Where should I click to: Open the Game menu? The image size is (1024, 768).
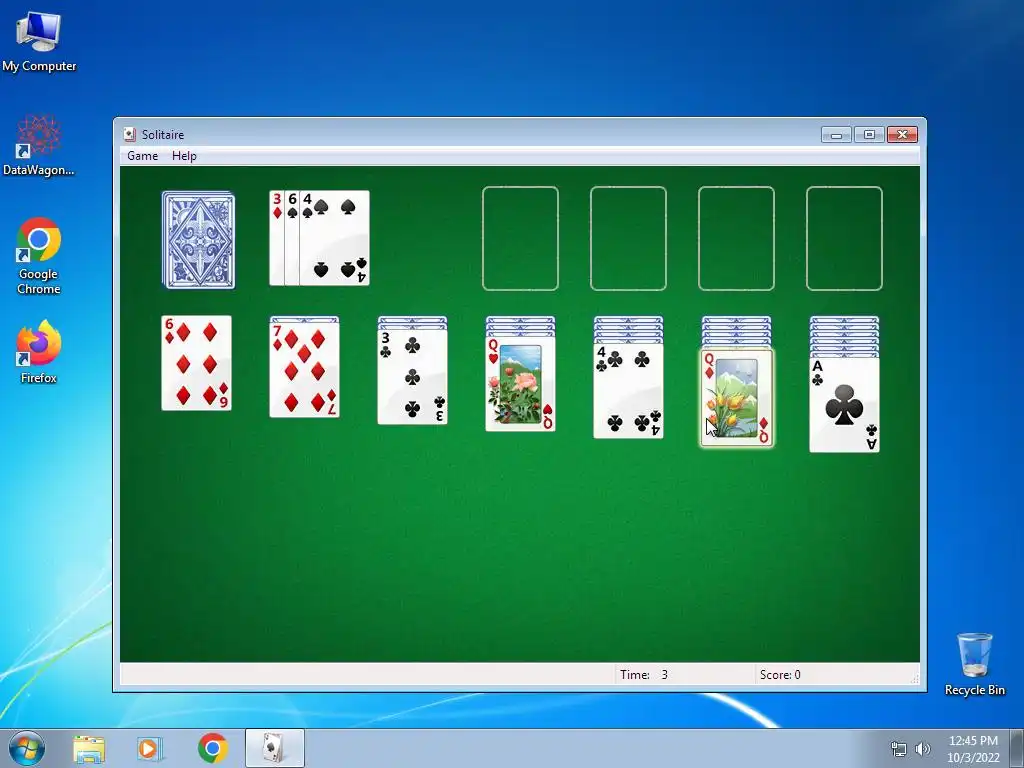click(x=142, y=155)
